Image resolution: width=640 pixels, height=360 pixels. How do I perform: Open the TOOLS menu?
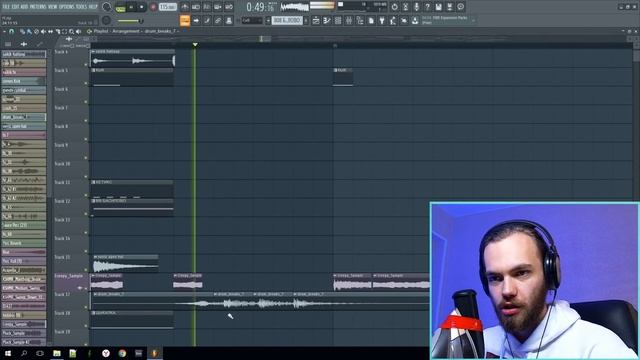(x=82, y=7)
